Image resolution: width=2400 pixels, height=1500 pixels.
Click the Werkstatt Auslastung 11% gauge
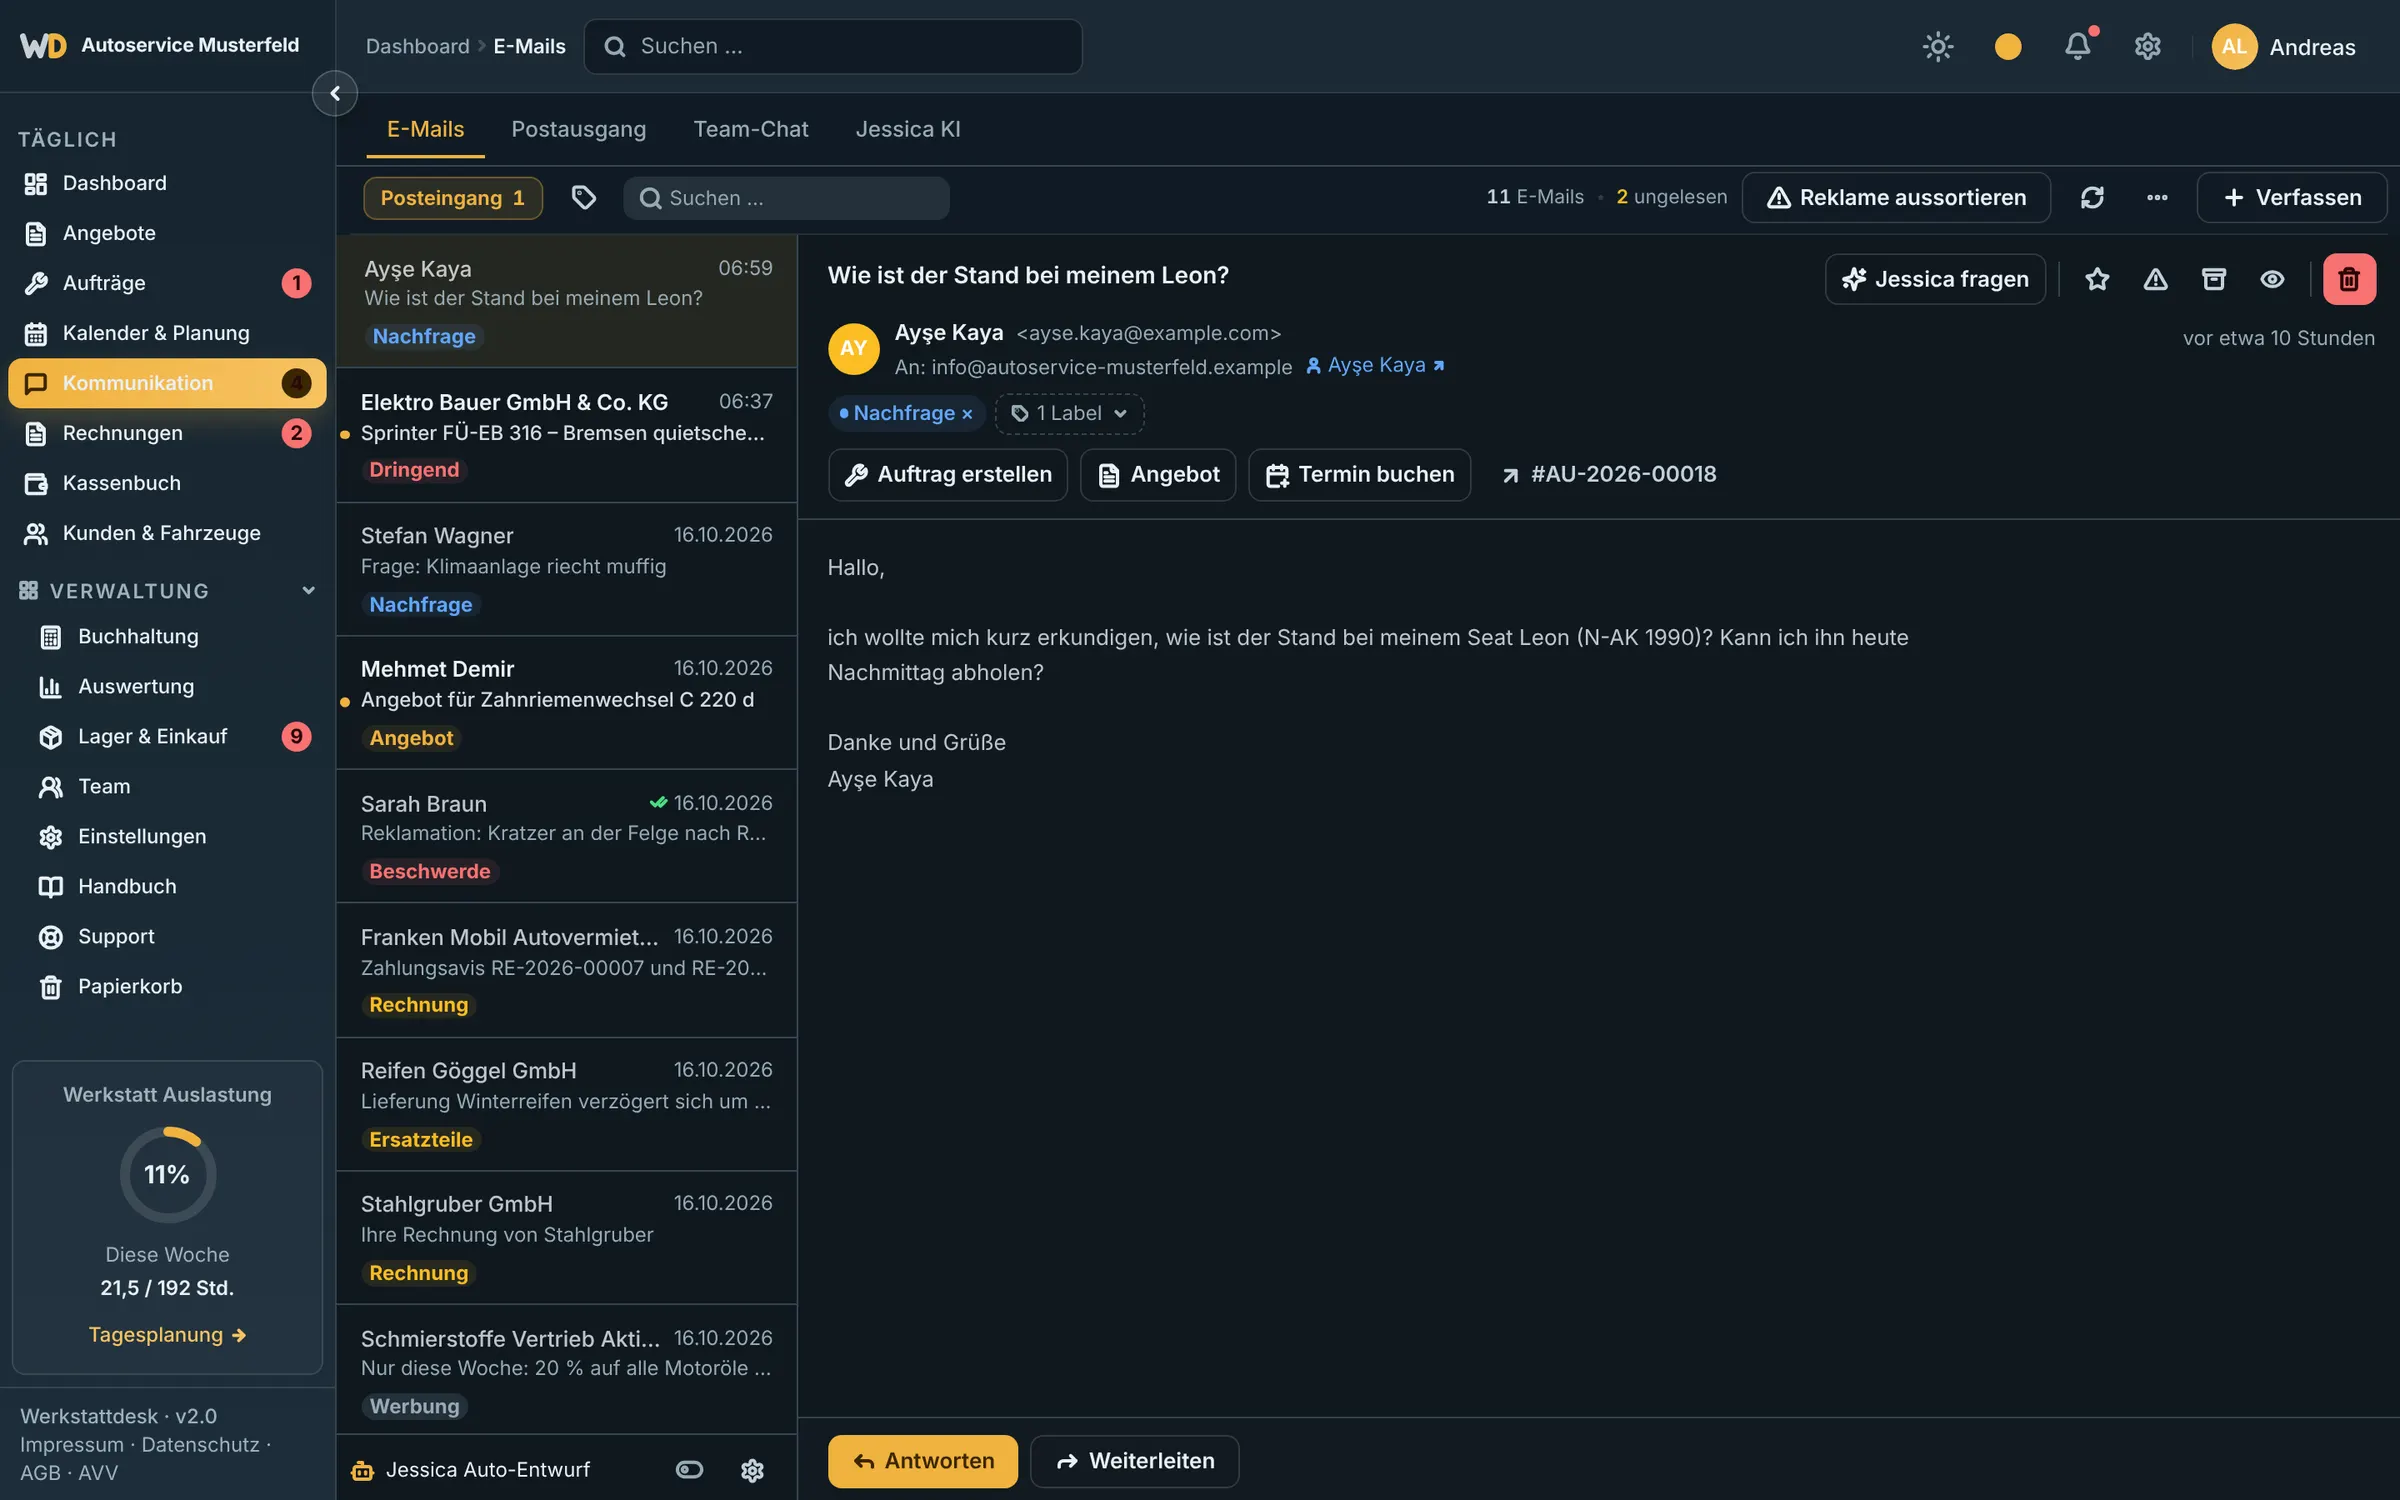click(x=167, y=1174)
